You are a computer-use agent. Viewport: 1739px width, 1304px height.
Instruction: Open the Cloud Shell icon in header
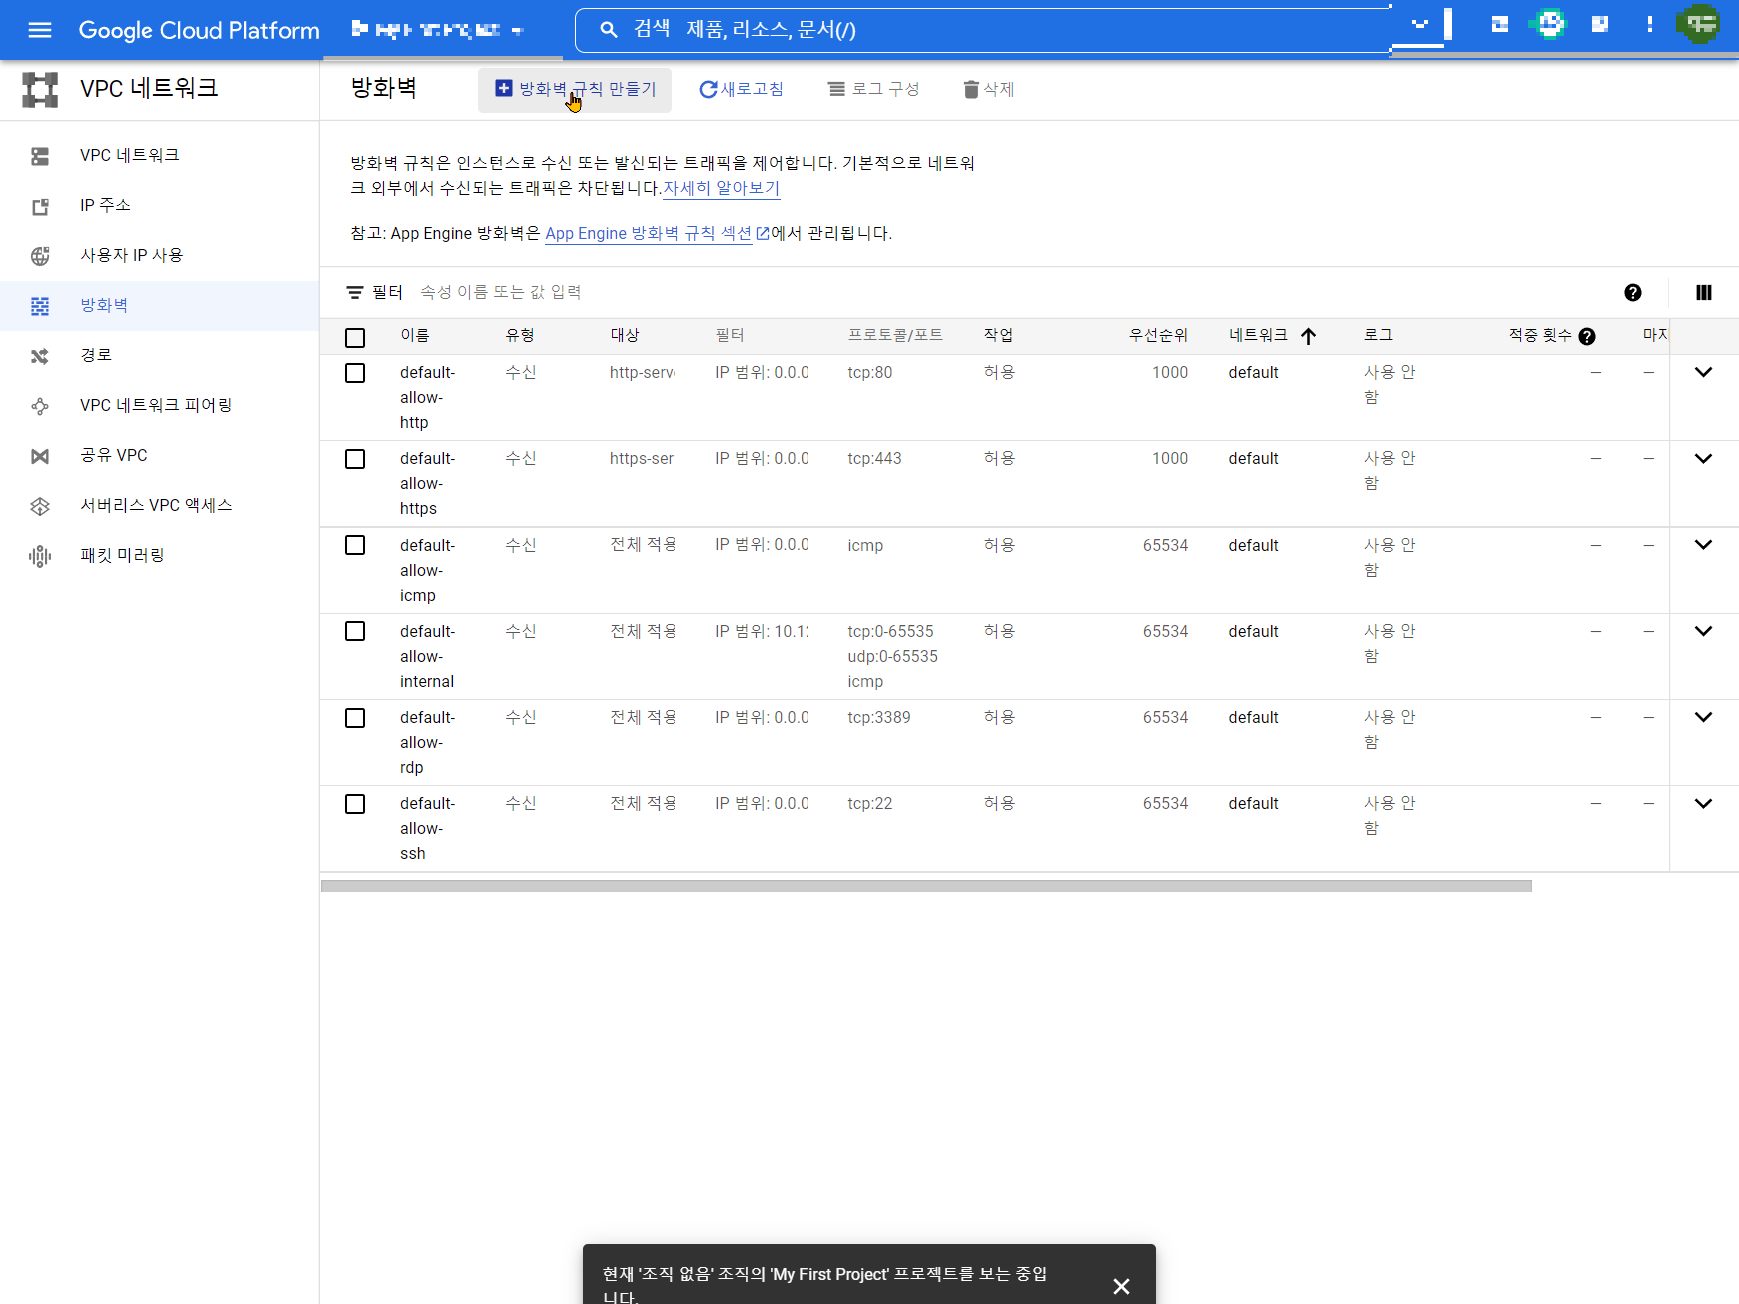coord(1499,24)
